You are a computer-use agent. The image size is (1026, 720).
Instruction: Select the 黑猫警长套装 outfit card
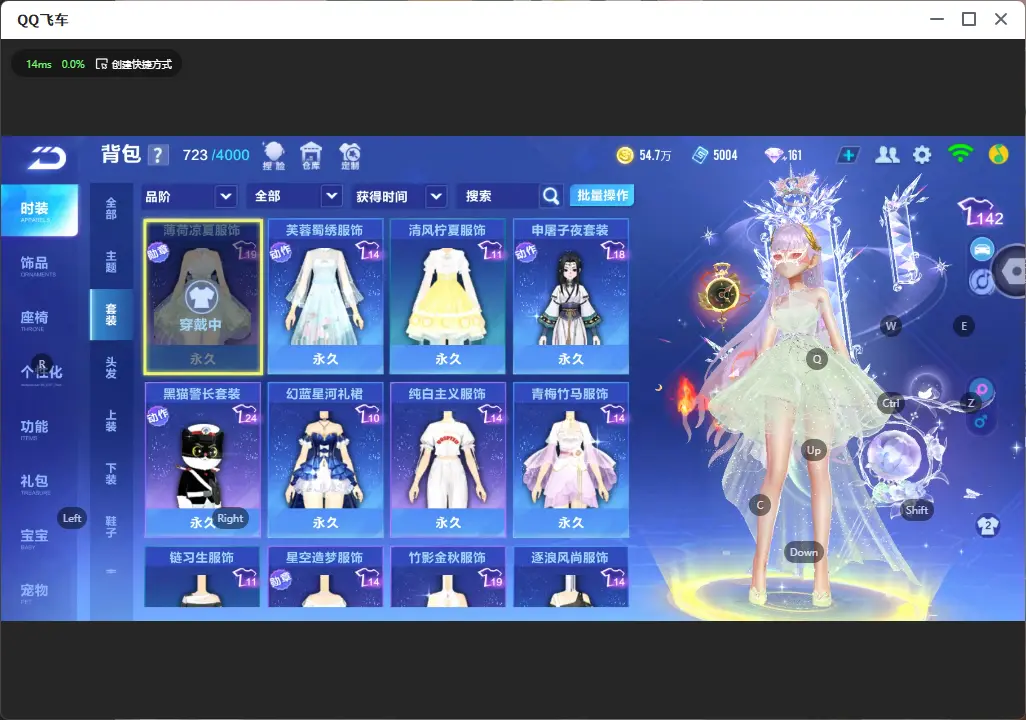tap(203, 460)
